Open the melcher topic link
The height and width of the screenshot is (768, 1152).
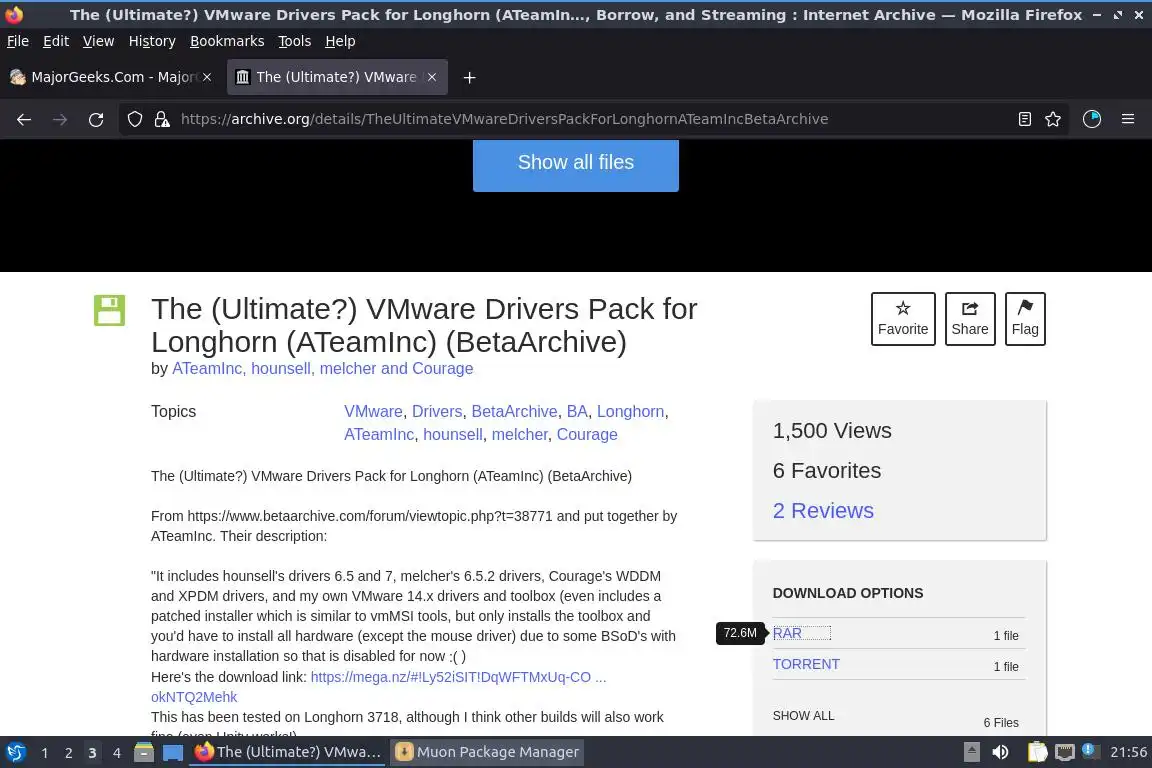click(519, 434)
